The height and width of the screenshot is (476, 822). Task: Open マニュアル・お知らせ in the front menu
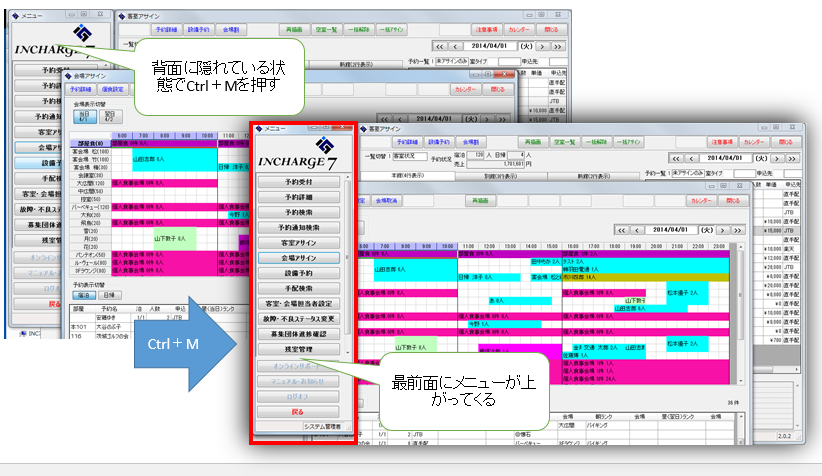[x=298, y=382]
